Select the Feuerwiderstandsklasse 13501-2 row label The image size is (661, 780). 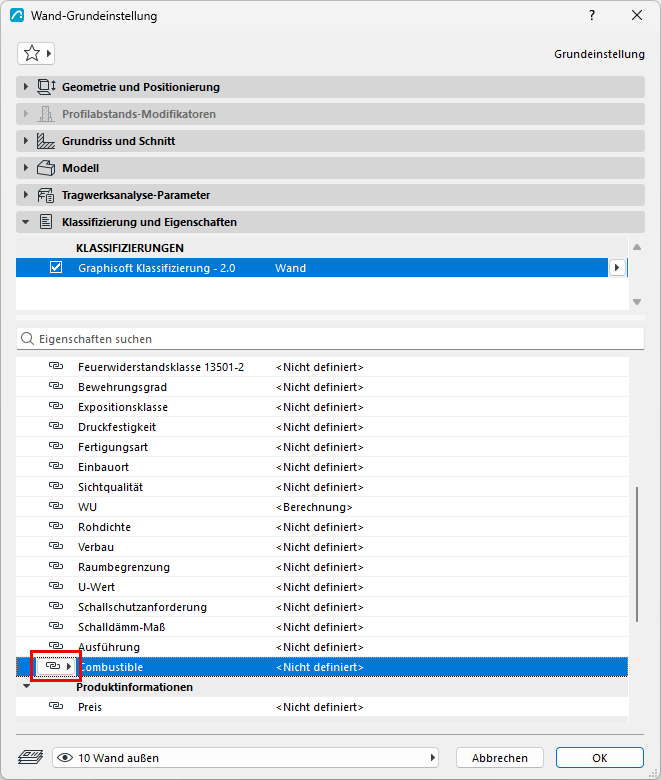161,367
